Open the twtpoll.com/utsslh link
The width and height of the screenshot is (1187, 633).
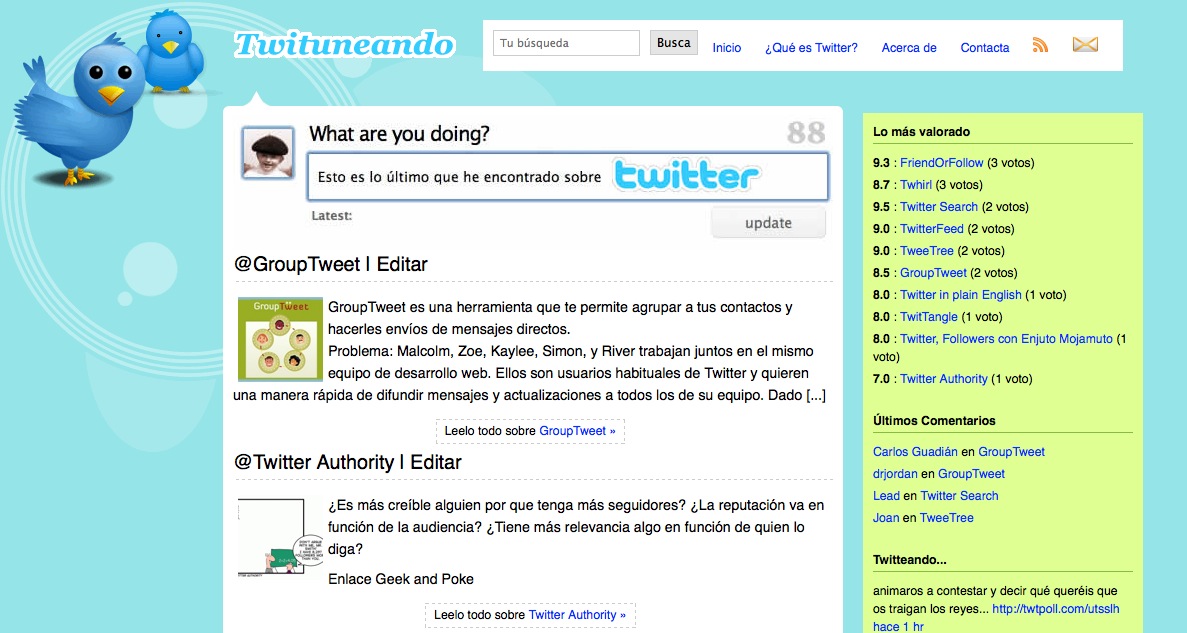point(1055,609)
